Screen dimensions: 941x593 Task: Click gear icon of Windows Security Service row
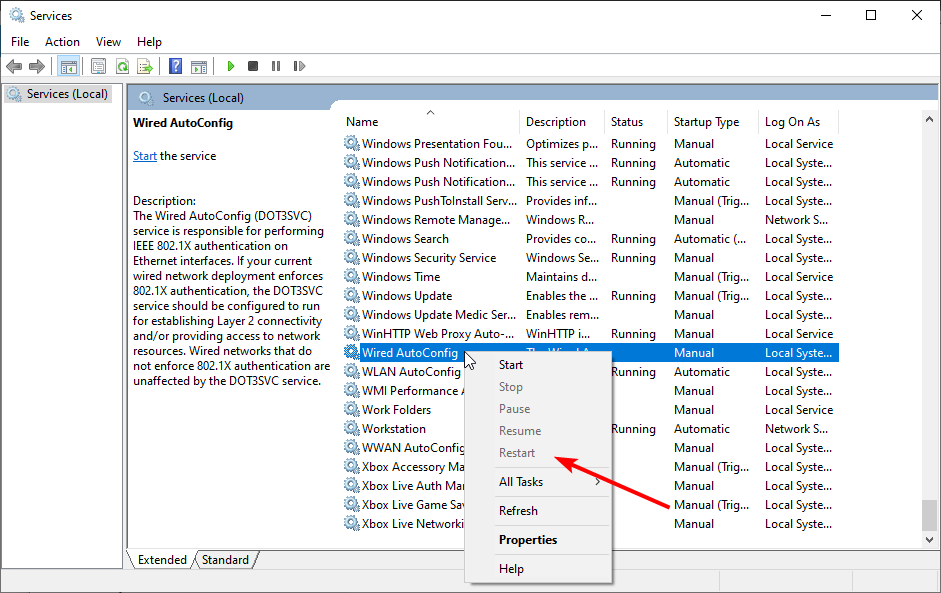351,257
